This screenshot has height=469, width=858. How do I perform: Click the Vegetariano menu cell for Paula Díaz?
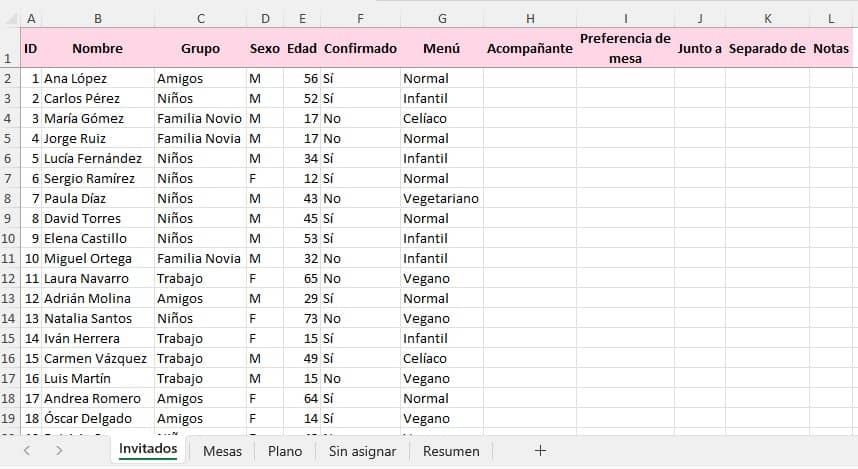[x=441, y=198]
